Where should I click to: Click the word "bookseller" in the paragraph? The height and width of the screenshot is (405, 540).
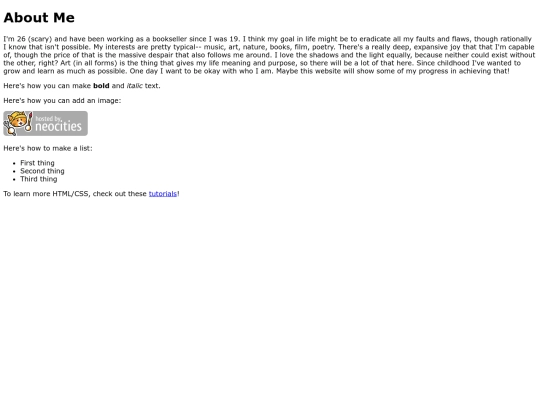tap(170, 39)
